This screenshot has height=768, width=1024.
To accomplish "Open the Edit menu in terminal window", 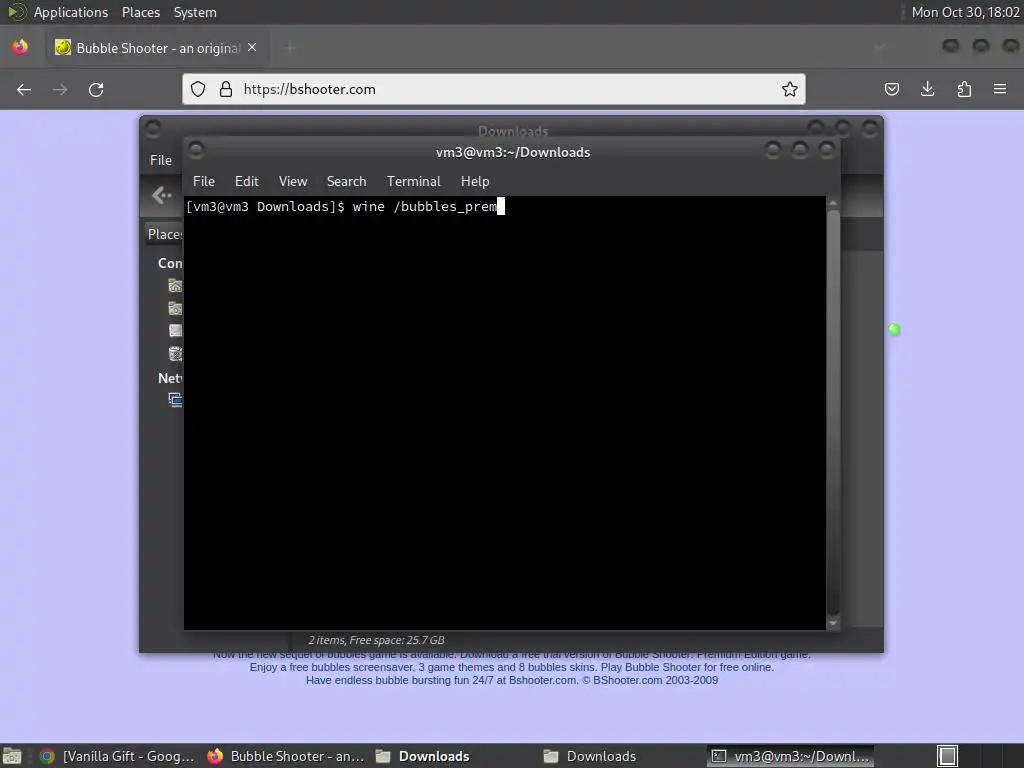I will [x=247, y=181].
